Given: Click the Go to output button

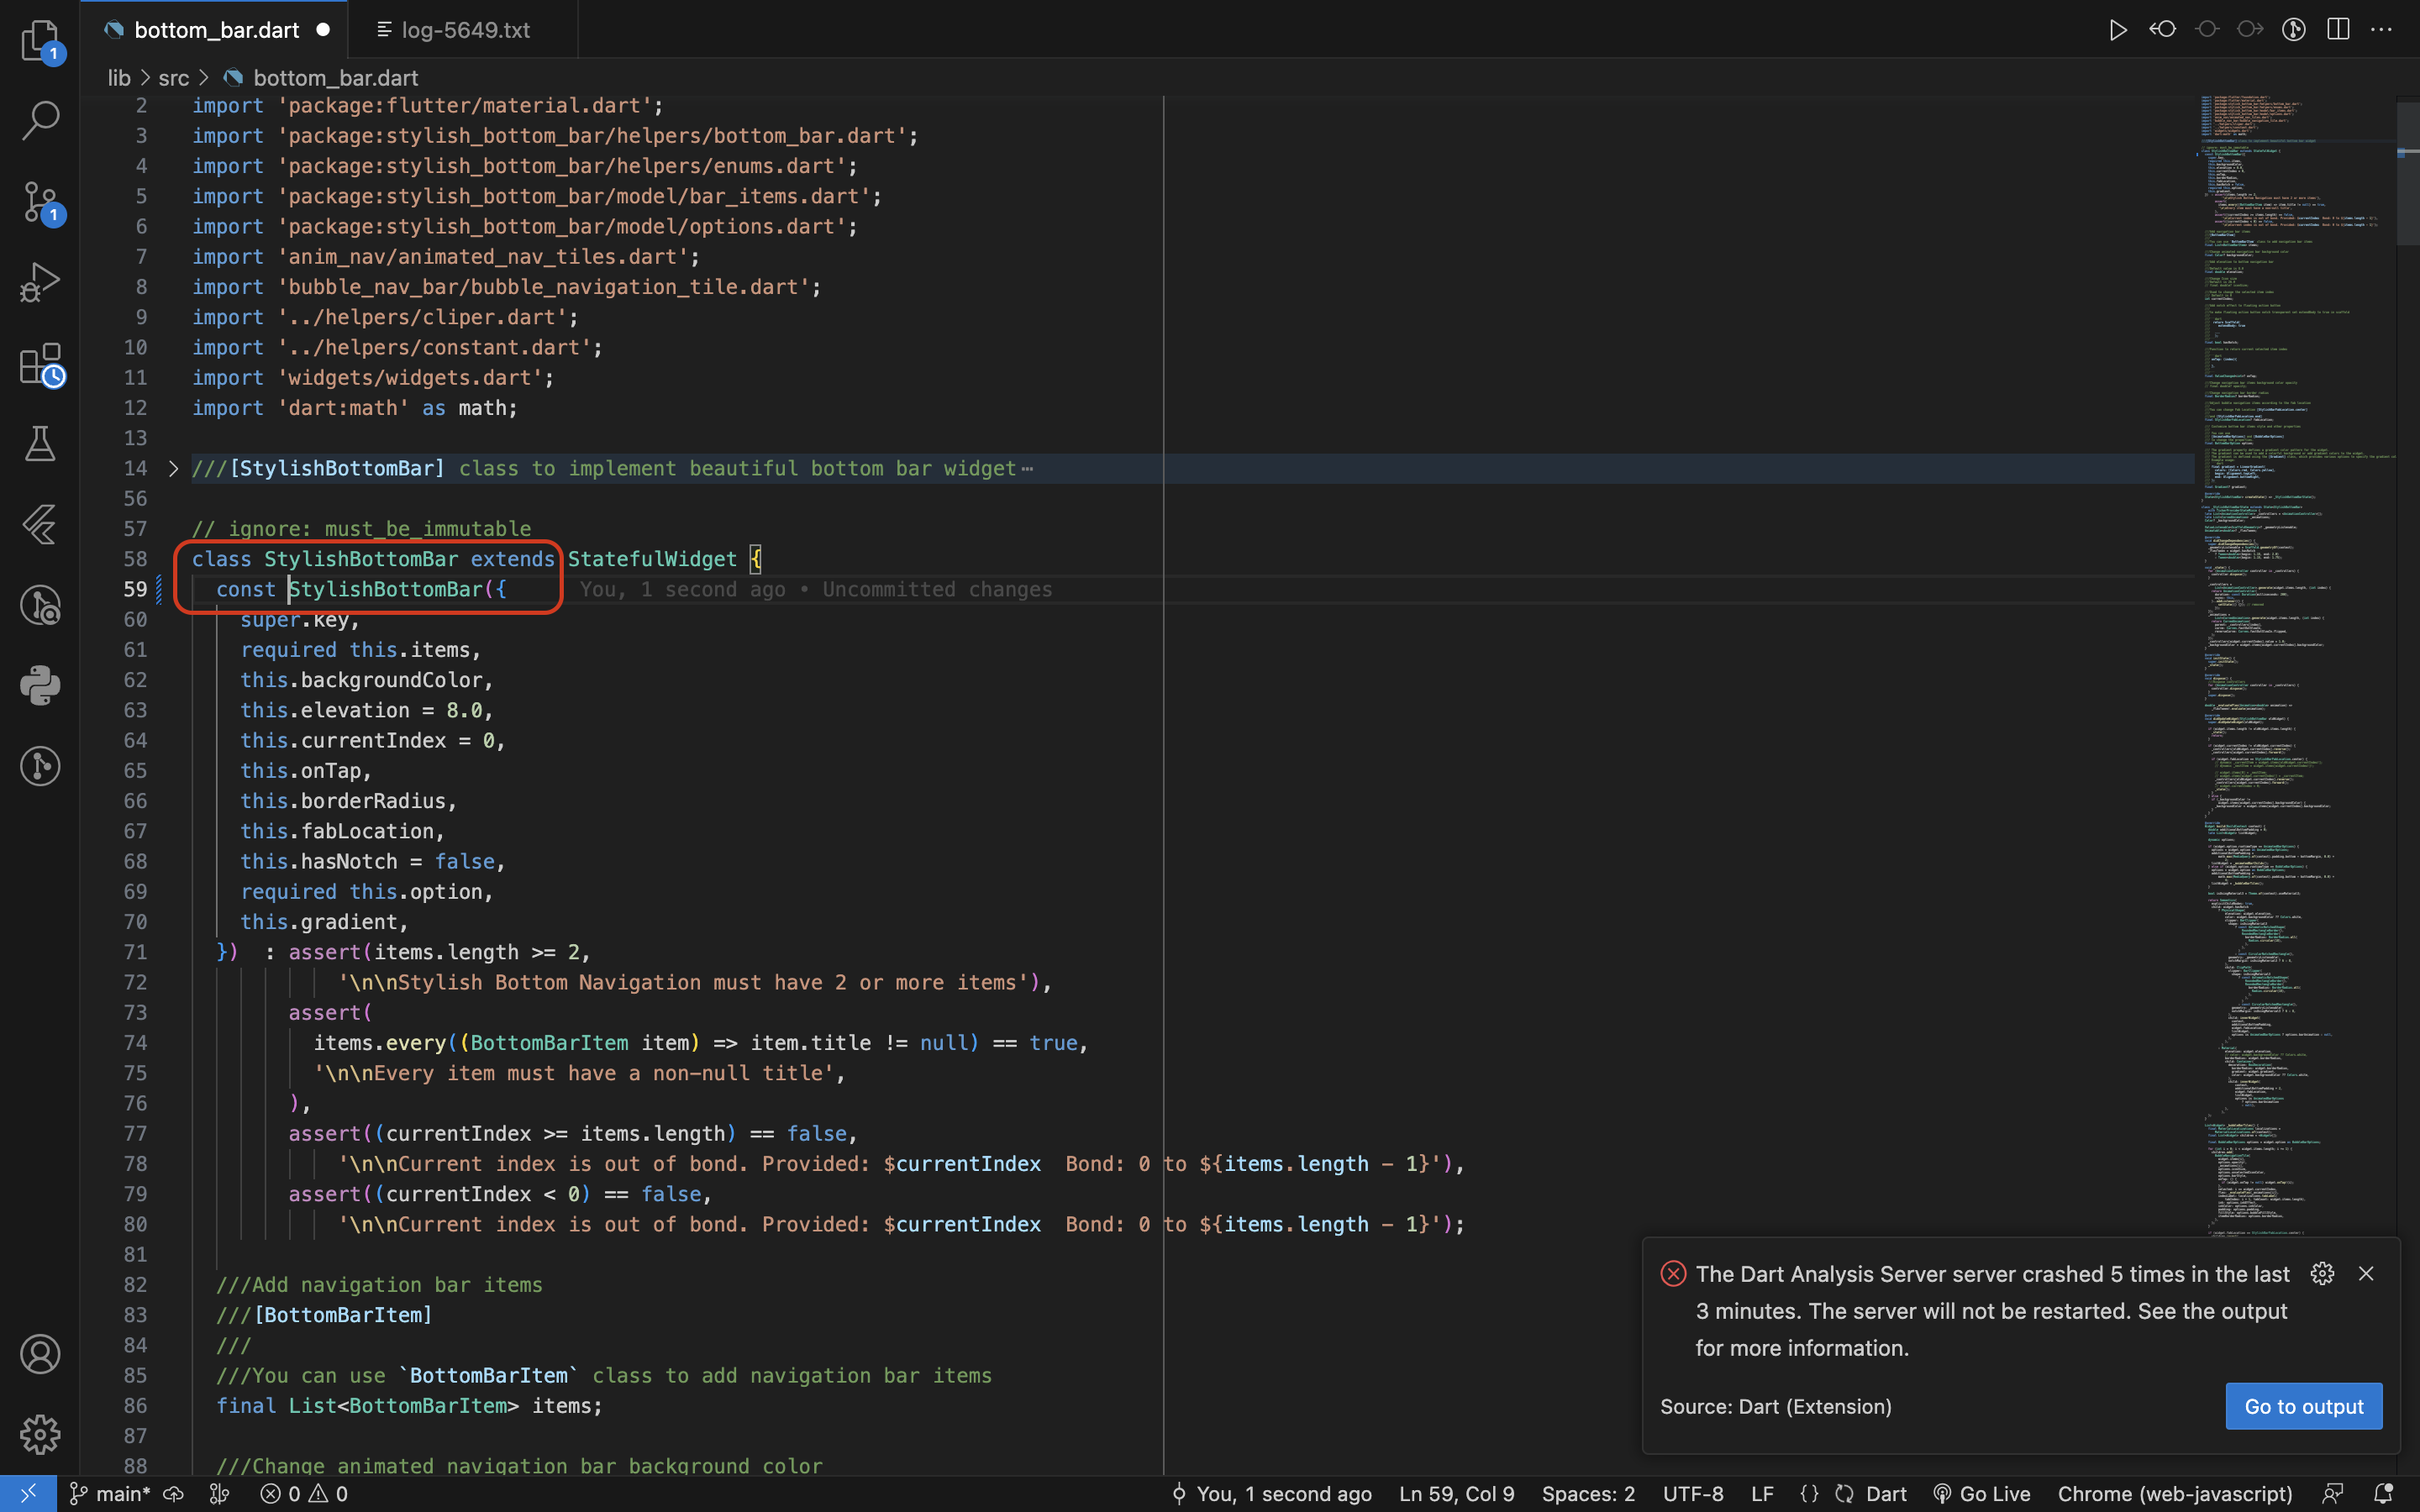Looking at the screenshot, I should tap(2304, 1406).
